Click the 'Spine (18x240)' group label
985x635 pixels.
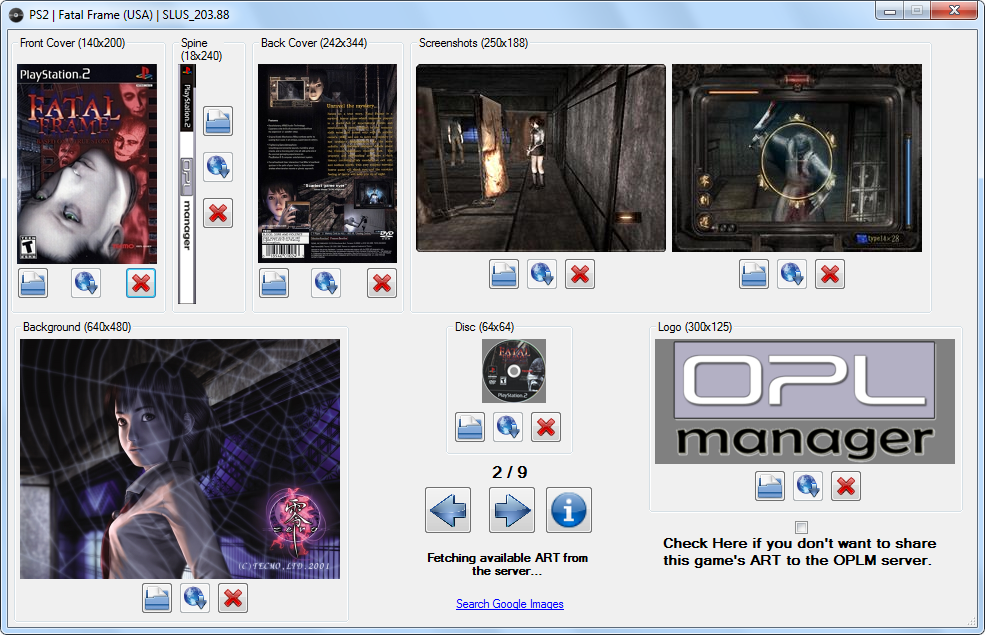[202, 49]
